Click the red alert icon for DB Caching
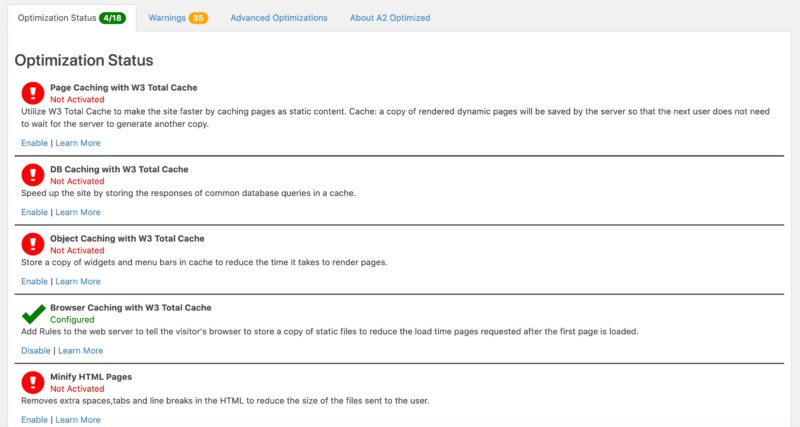 (x=33, y=175)
